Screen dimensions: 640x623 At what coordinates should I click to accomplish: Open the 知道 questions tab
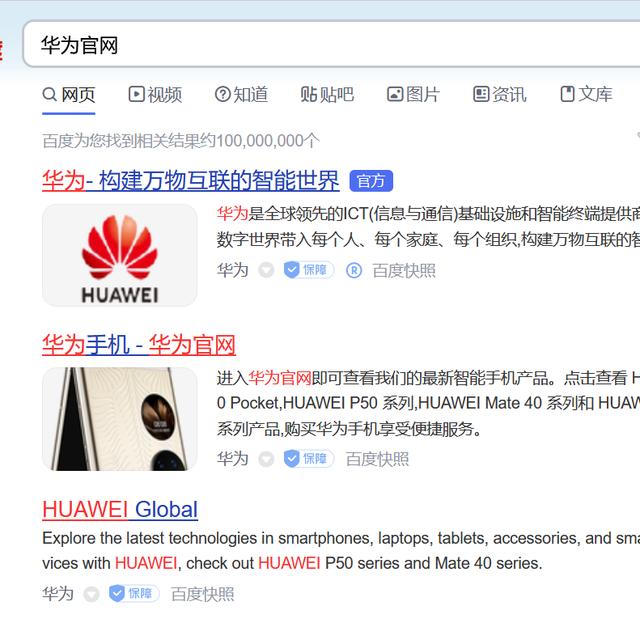point(241,95)
